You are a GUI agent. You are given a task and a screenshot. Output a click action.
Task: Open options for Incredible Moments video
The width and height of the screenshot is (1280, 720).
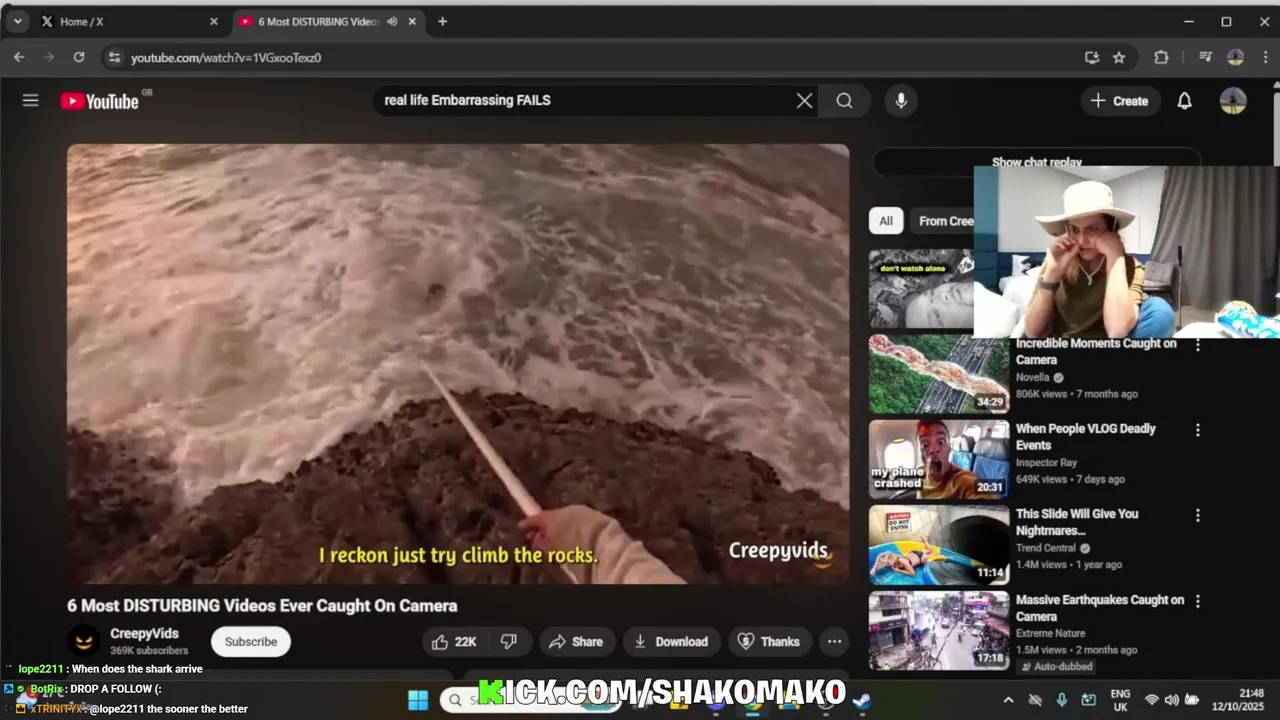point(1198,345)
